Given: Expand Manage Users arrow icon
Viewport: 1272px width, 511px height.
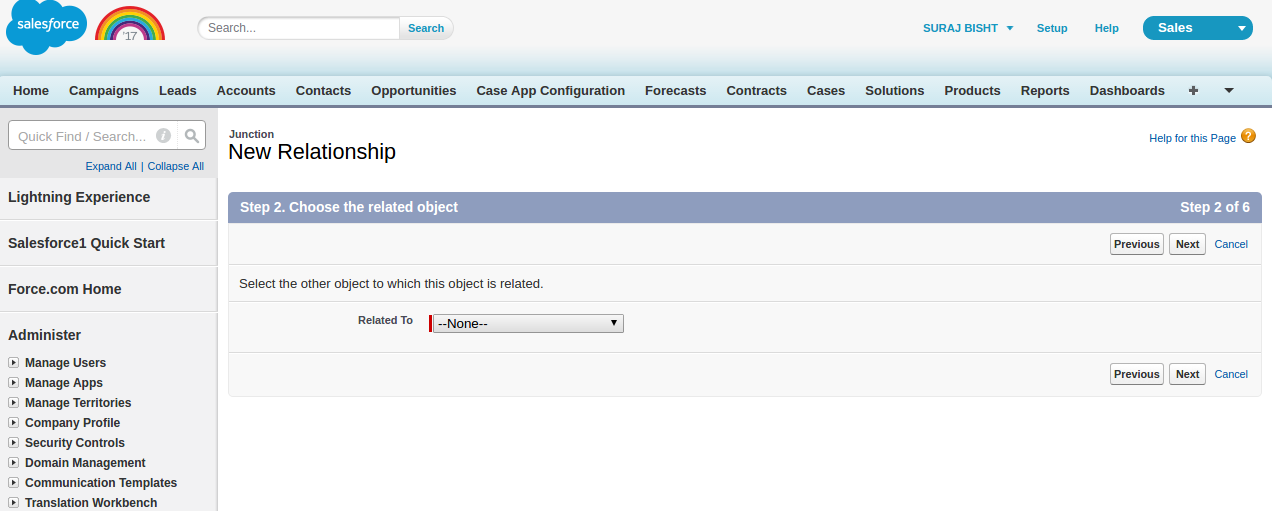Looking at the screenshot, I should (13, 363).
